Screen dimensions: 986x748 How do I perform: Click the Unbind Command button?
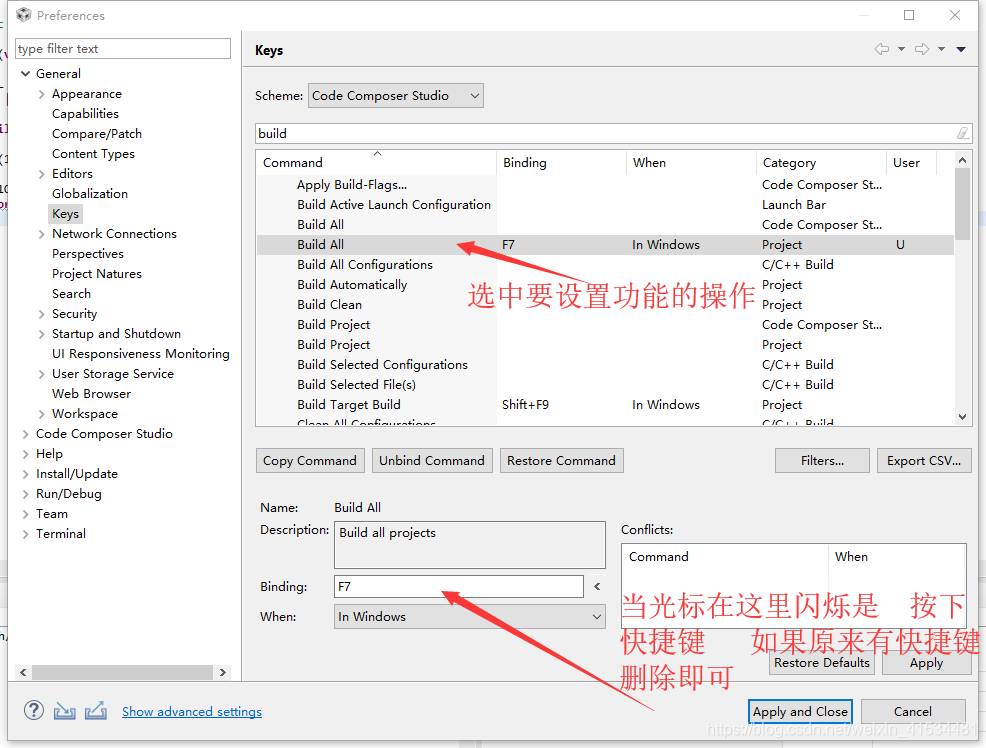point(431,461)
